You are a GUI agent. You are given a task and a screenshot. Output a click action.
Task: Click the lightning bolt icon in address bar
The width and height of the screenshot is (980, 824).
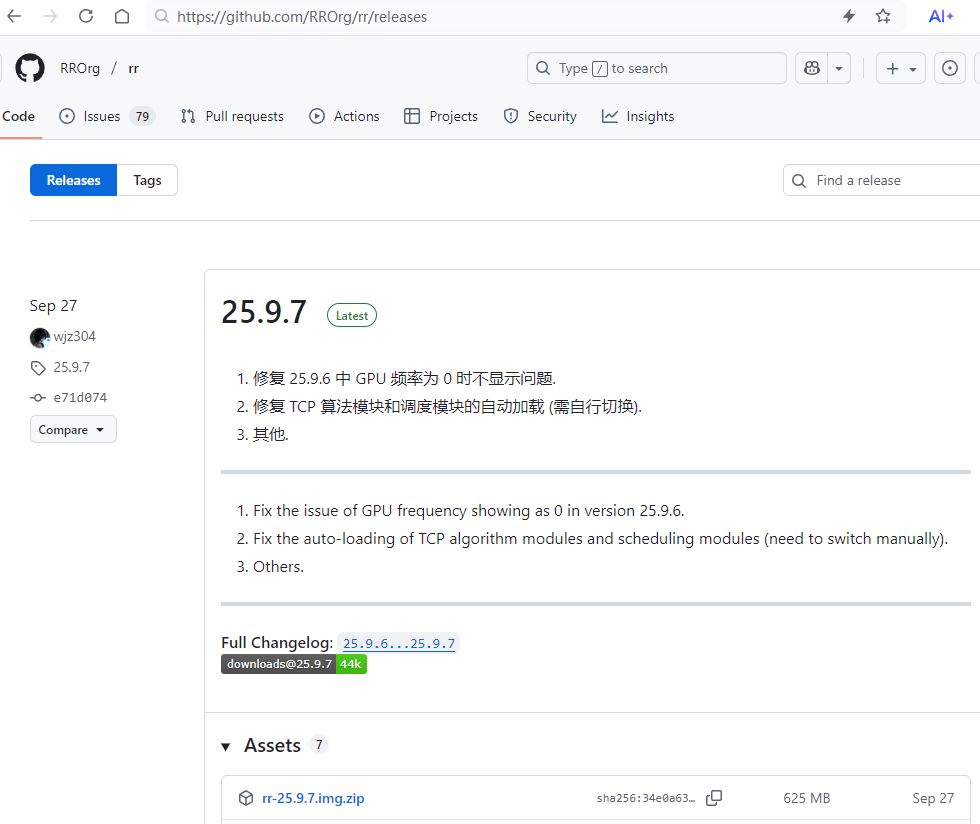point(849,16)
